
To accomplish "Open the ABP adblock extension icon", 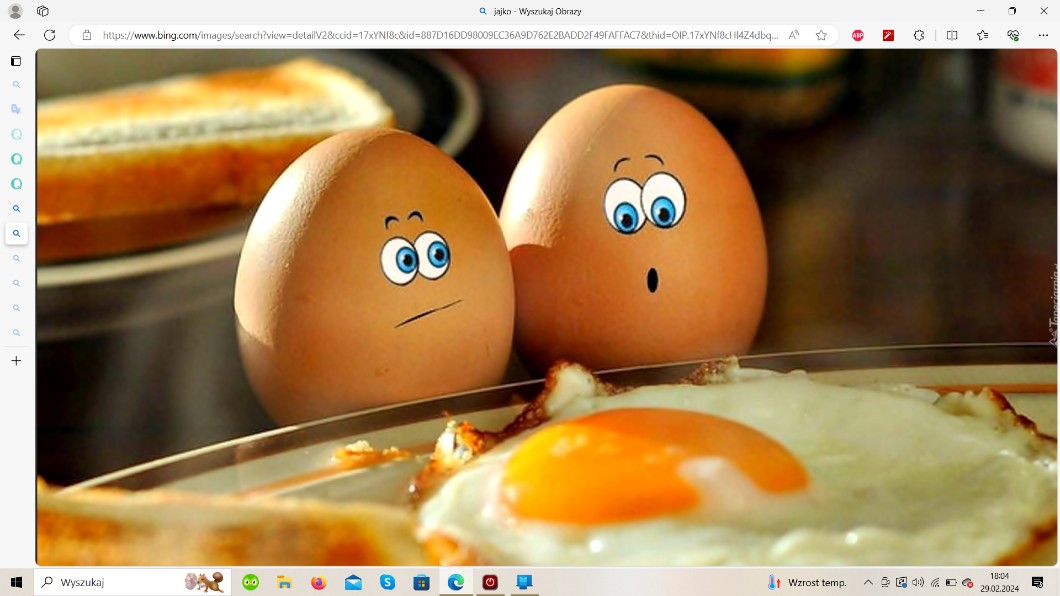I will click(x=858, y=35).
